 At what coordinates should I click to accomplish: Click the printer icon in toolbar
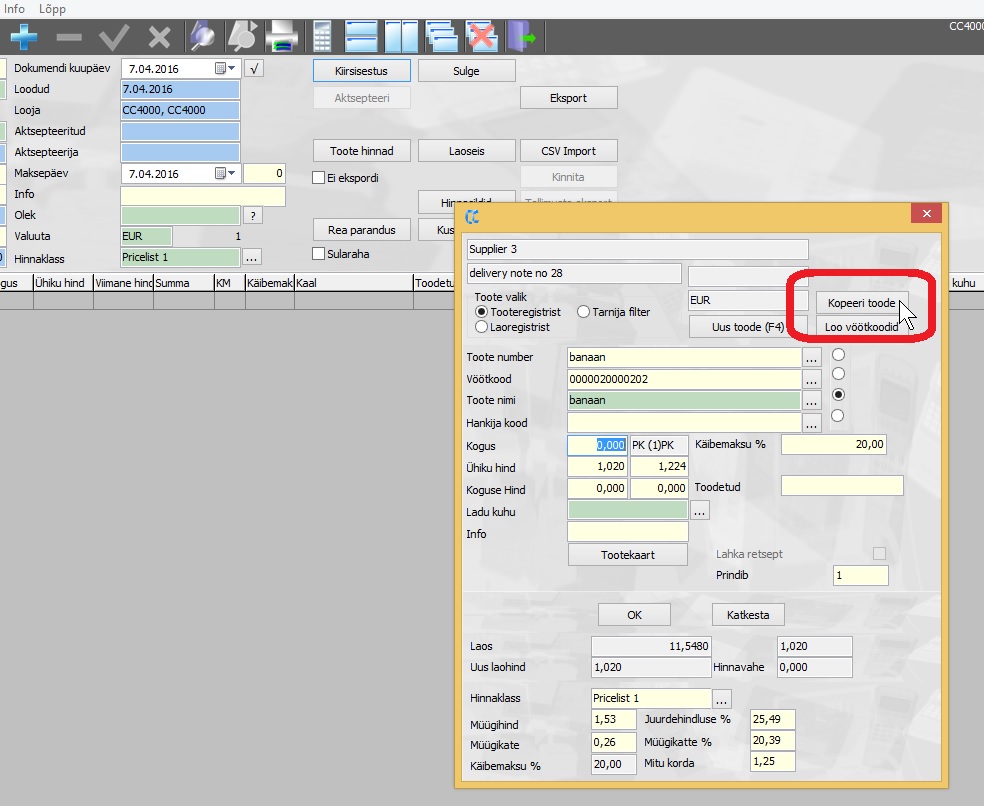coord(280,38)
